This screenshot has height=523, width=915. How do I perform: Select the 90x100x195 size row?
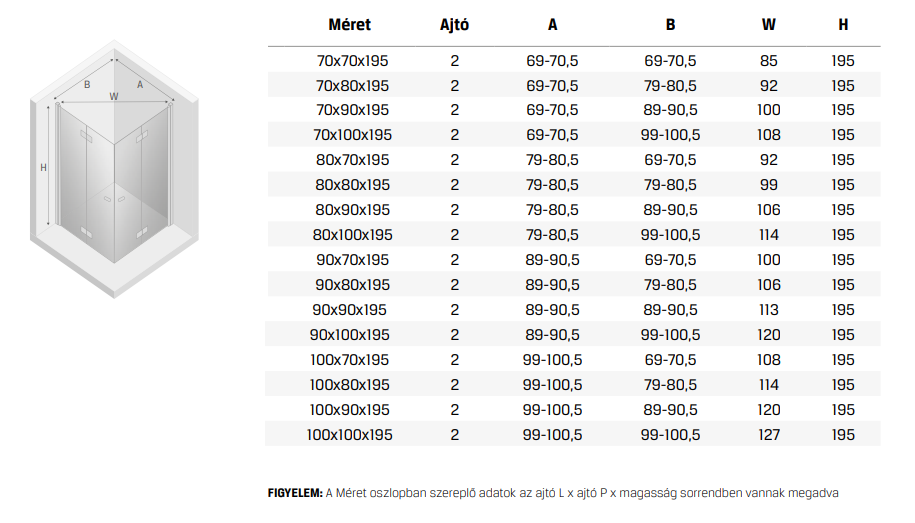click(574, 334)
